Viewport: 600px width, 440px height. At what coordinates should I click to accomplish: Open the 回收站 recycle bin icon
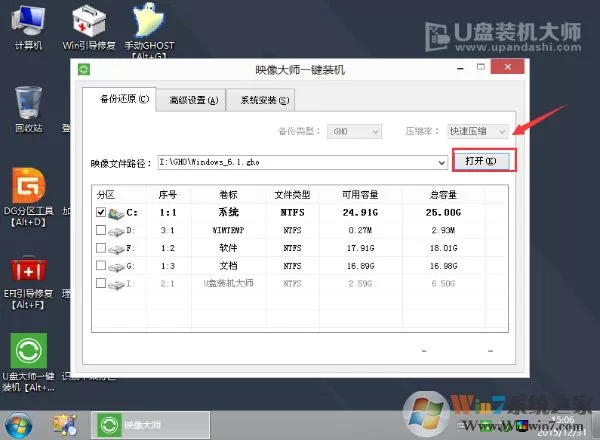pos(28,109)
